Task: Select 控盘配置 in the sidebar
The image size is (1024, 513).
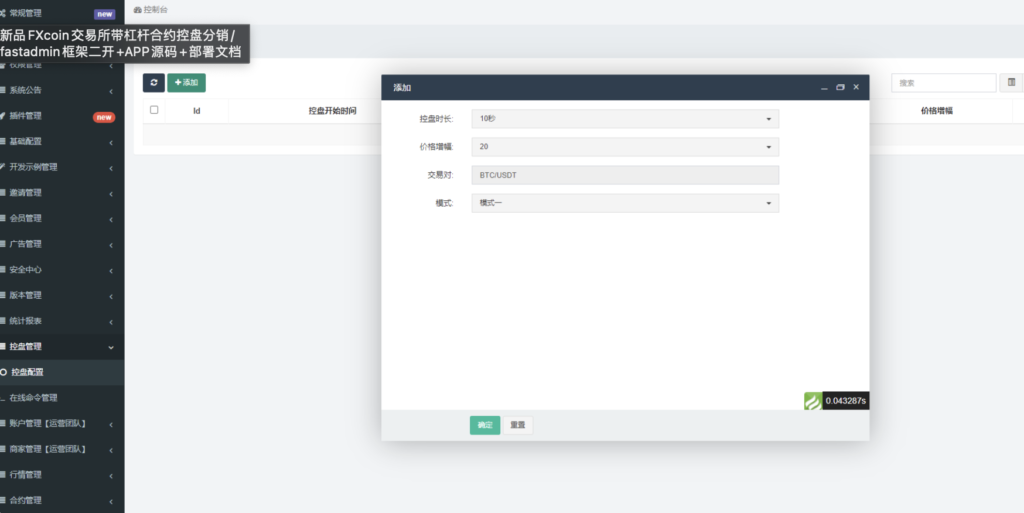Action: [x=28, y=372]
